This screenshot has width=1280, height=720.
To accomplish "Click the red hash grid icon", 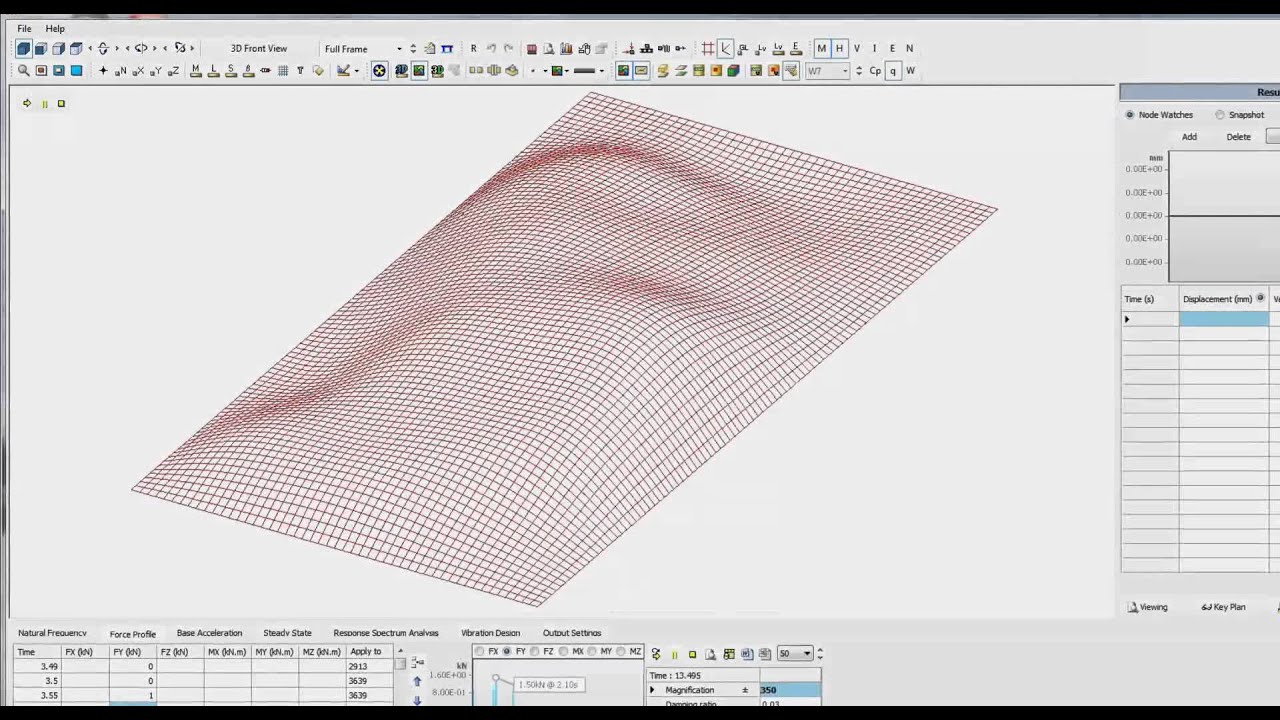I will 708,48.
